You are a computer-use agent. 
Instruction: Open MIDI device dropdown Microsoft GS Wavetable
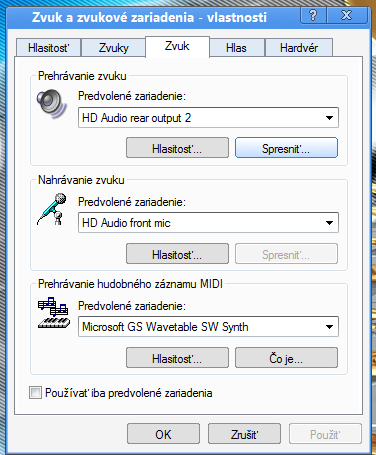(x=208, y=327)
